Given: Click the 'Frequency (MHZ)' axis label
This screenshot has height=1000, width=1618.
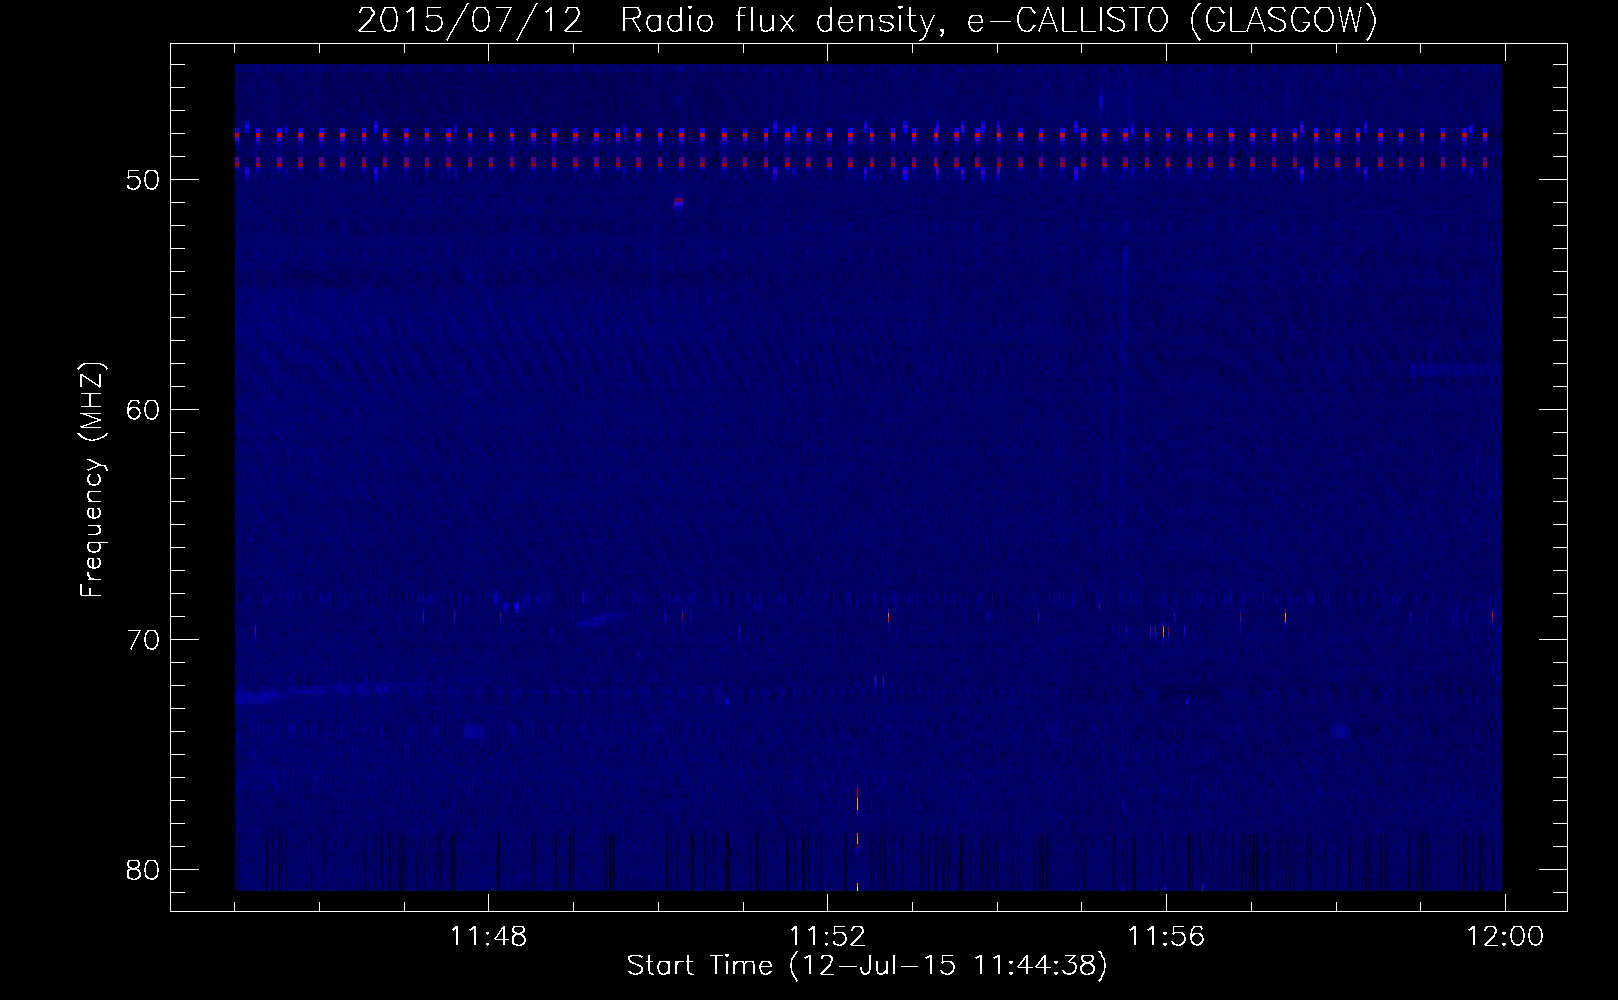Looking at the screenshot, I should 93,479.
